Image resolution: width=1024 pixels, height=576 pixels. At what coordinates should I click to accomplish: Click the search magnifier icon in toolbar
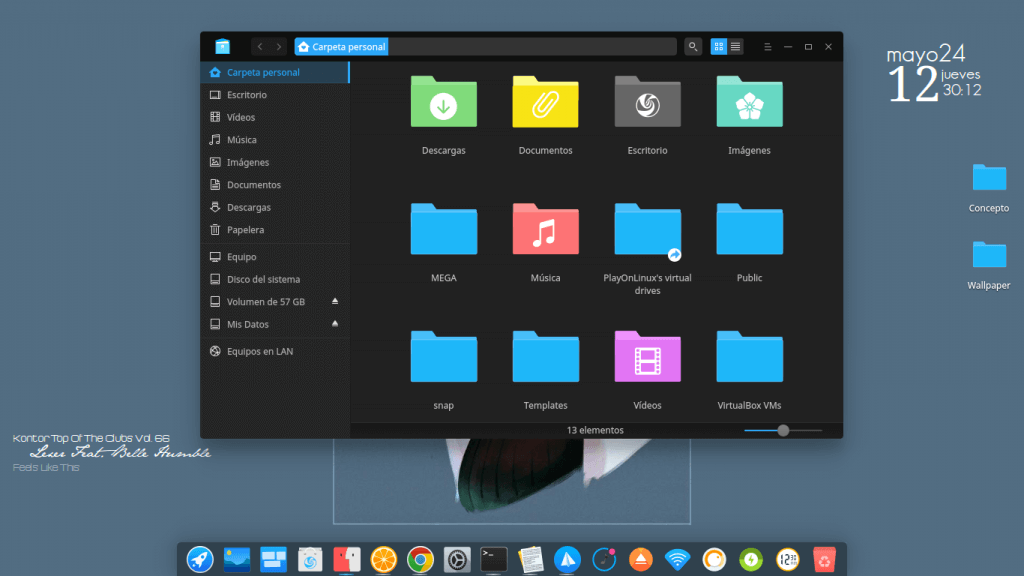click(693, 47)
